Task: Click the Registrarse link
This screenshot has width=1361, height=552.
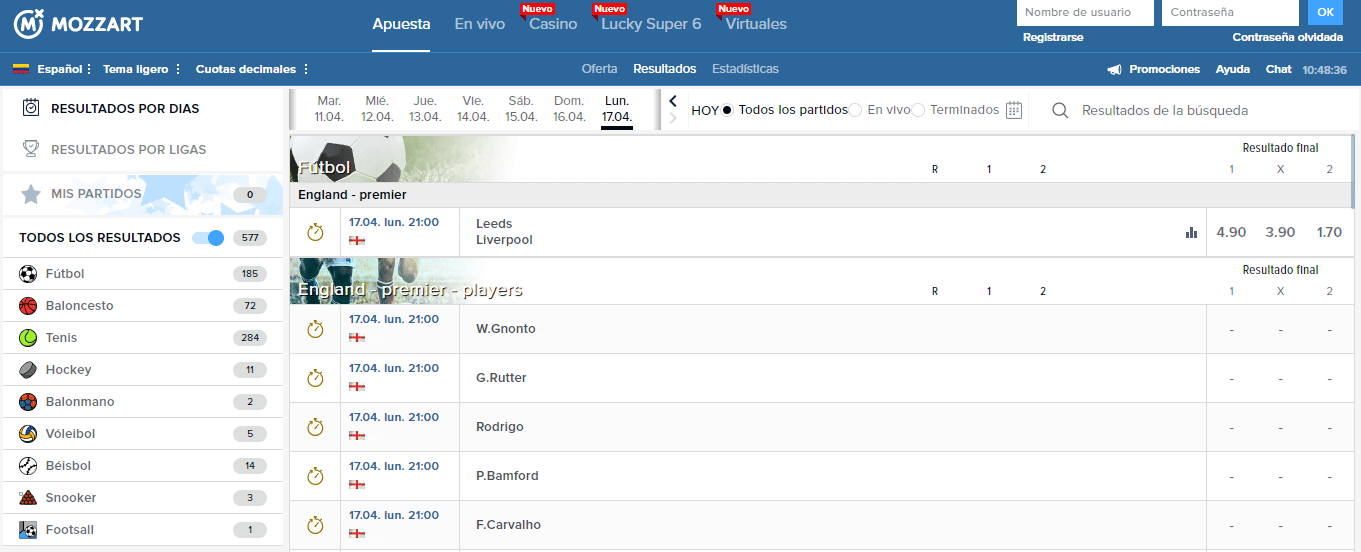Action: pyautogui.click(x=1053, y=37)
